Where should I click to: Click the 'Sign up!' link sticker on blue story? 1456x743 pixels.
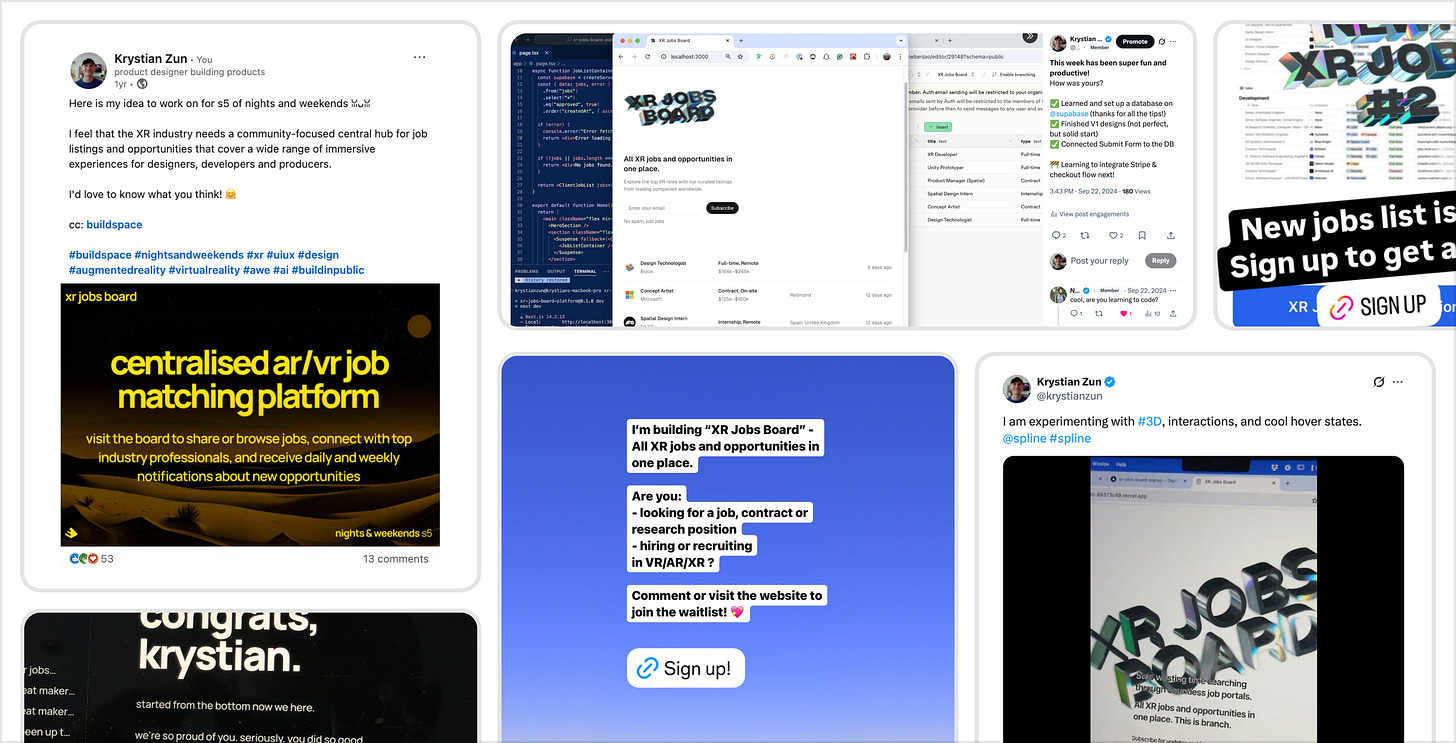point(686,668)
